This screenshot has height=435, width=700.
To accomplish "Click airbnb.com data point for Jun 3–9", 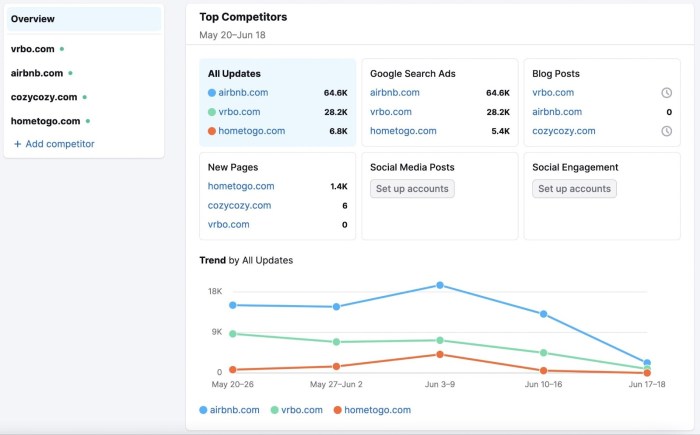I will pyautogui.click(x=440, y=285).
